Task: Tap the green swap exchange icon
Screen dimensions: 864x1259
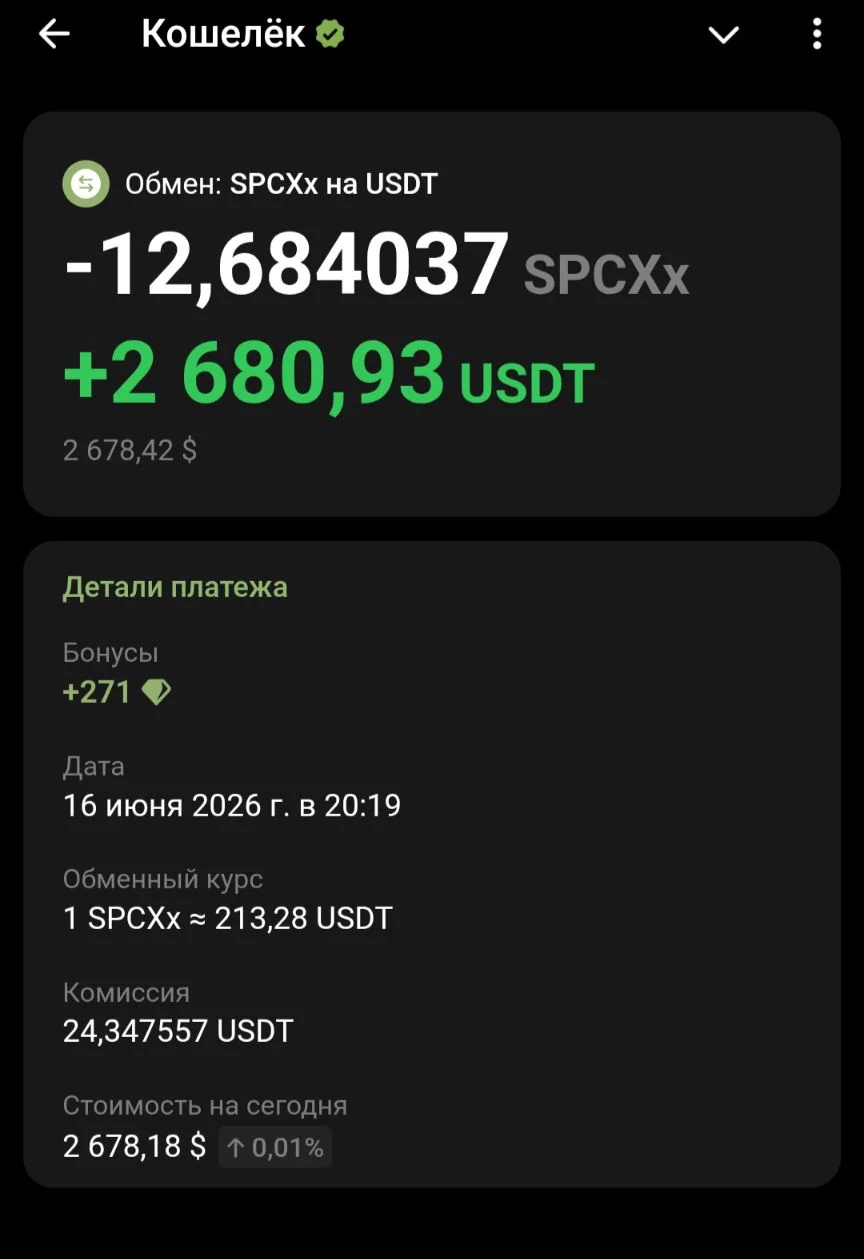Action: tap(86, 184)
